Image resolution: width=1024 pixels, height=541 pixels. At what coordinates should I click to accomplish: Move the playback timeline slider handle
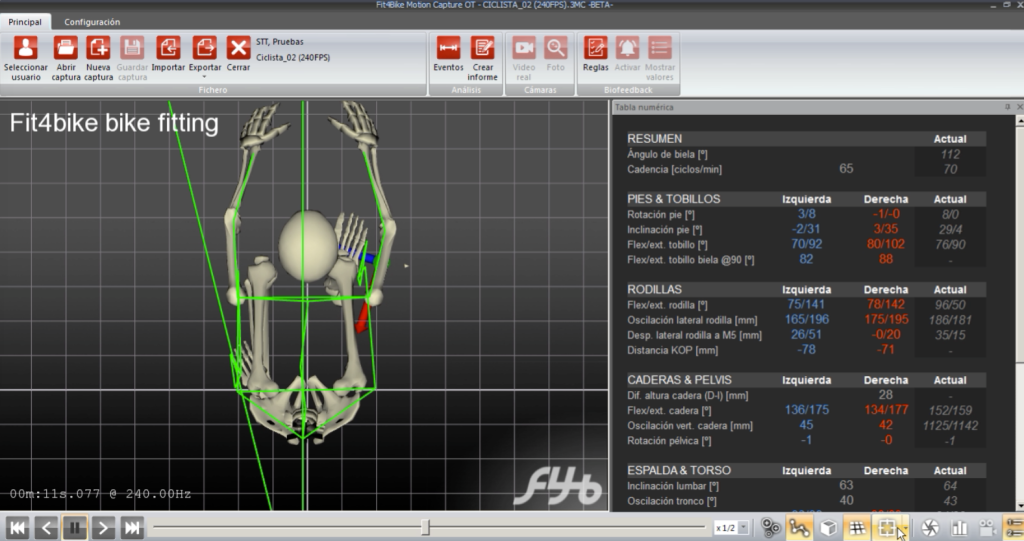pyautogui.click(x=425, y=527)
